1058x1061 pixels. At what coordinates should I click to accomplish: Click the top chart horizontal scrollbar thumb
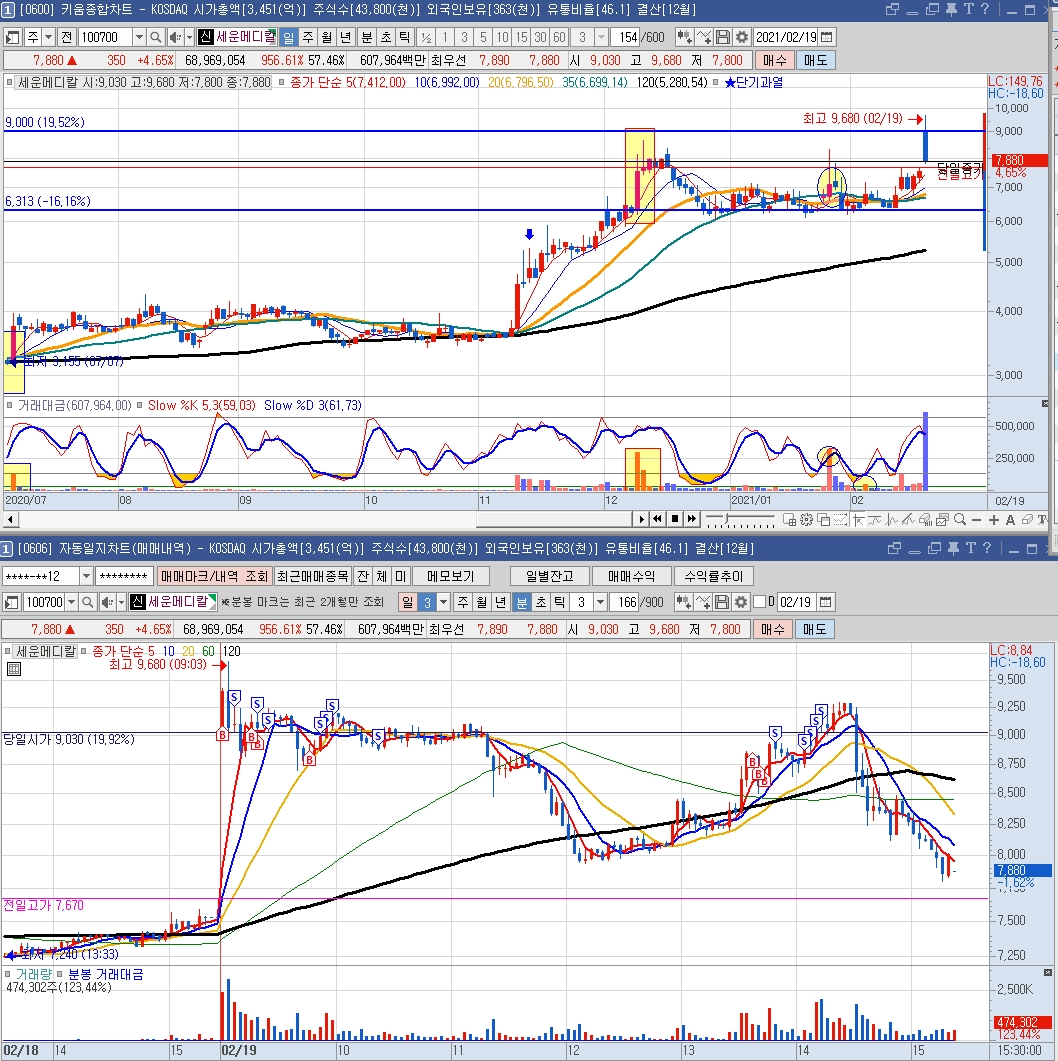(x=554, y=519)
